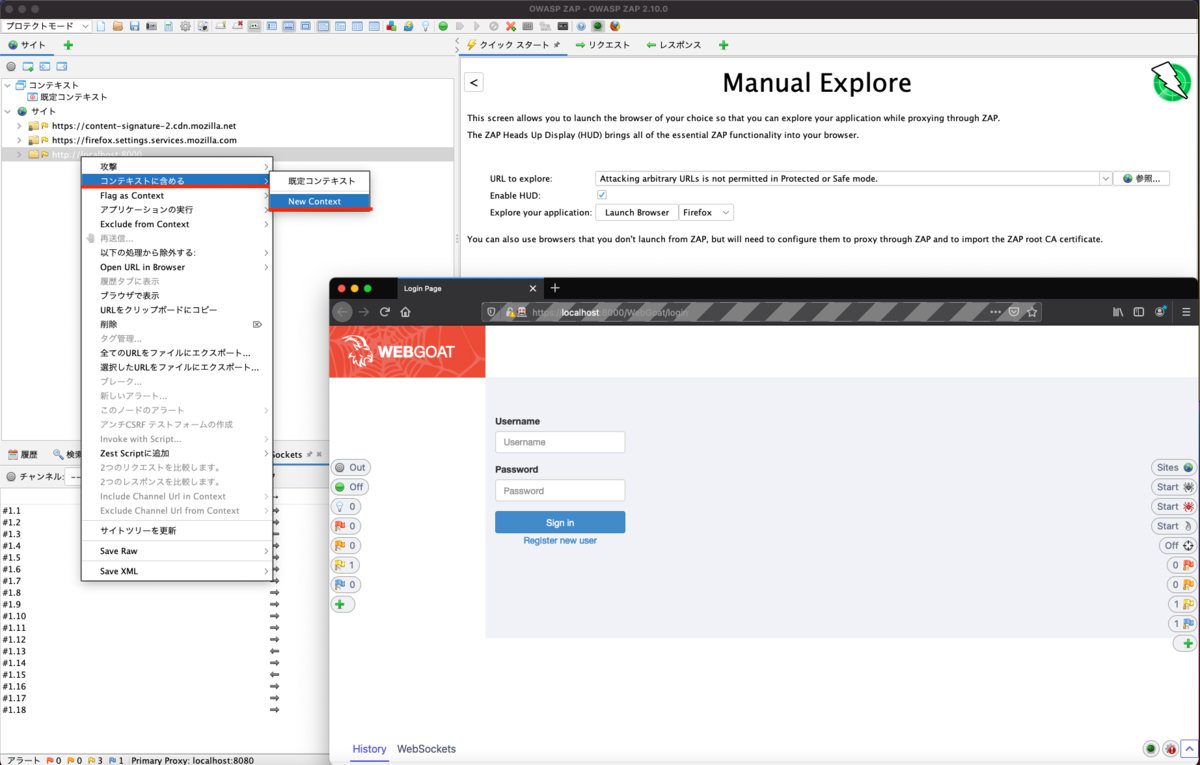
Task: Open 攻撃 context menu entry
Action: (176, 166)
